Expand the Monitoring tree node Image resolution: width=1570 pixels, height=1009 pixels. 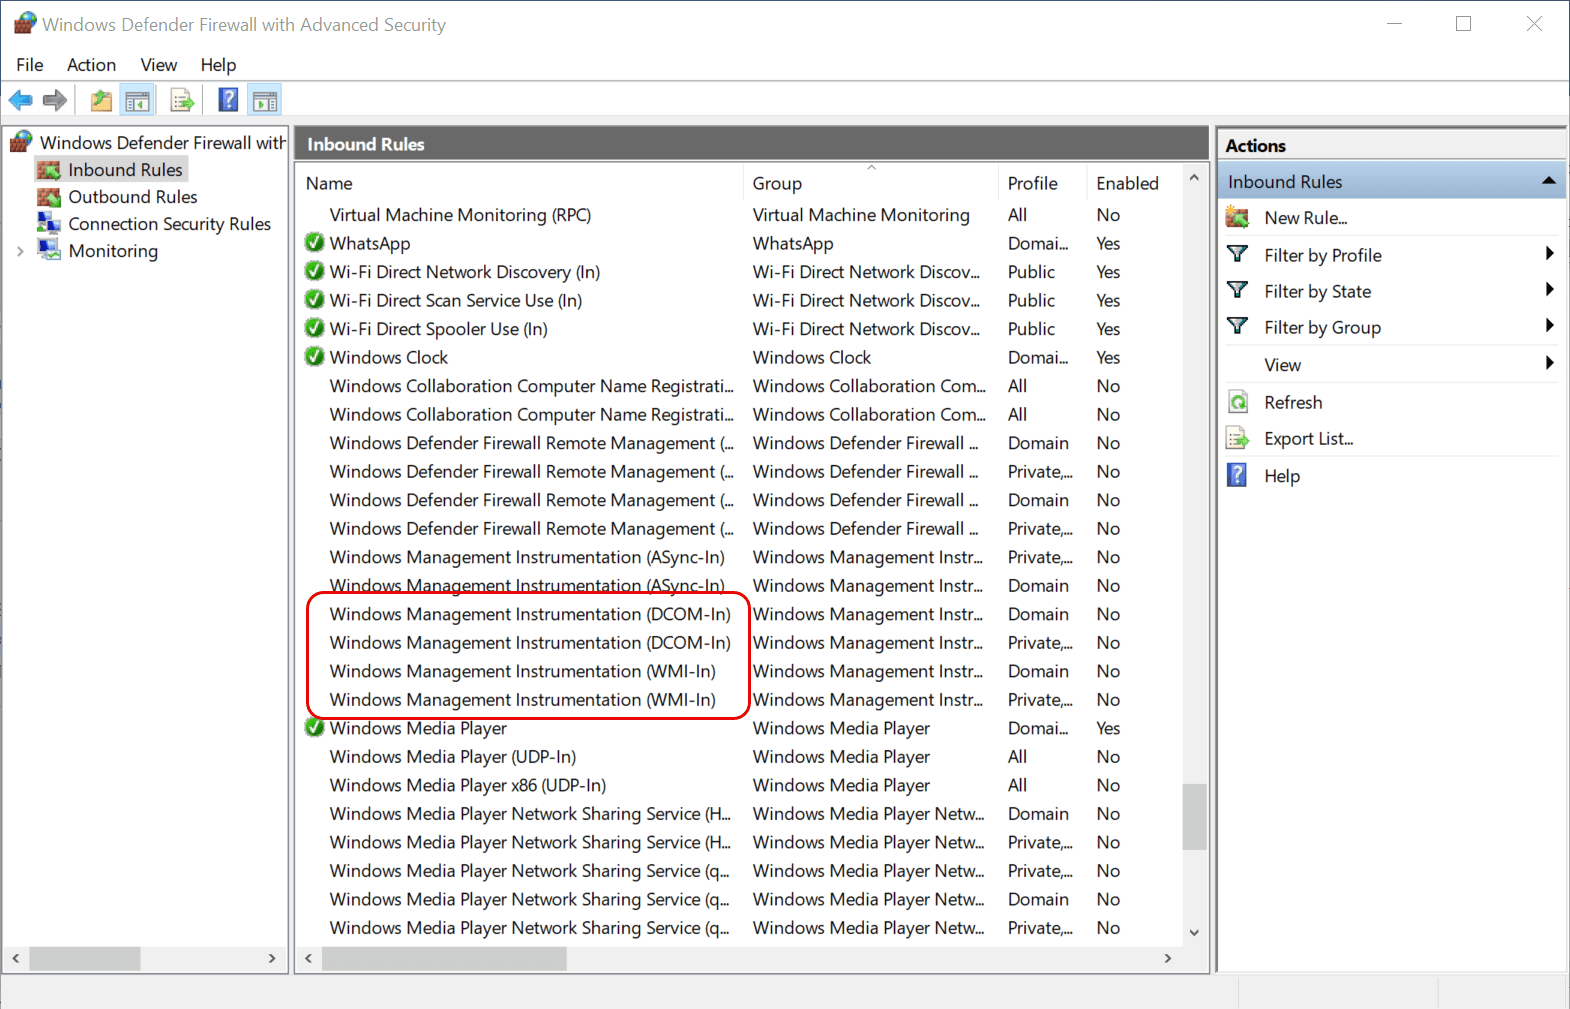20,251
